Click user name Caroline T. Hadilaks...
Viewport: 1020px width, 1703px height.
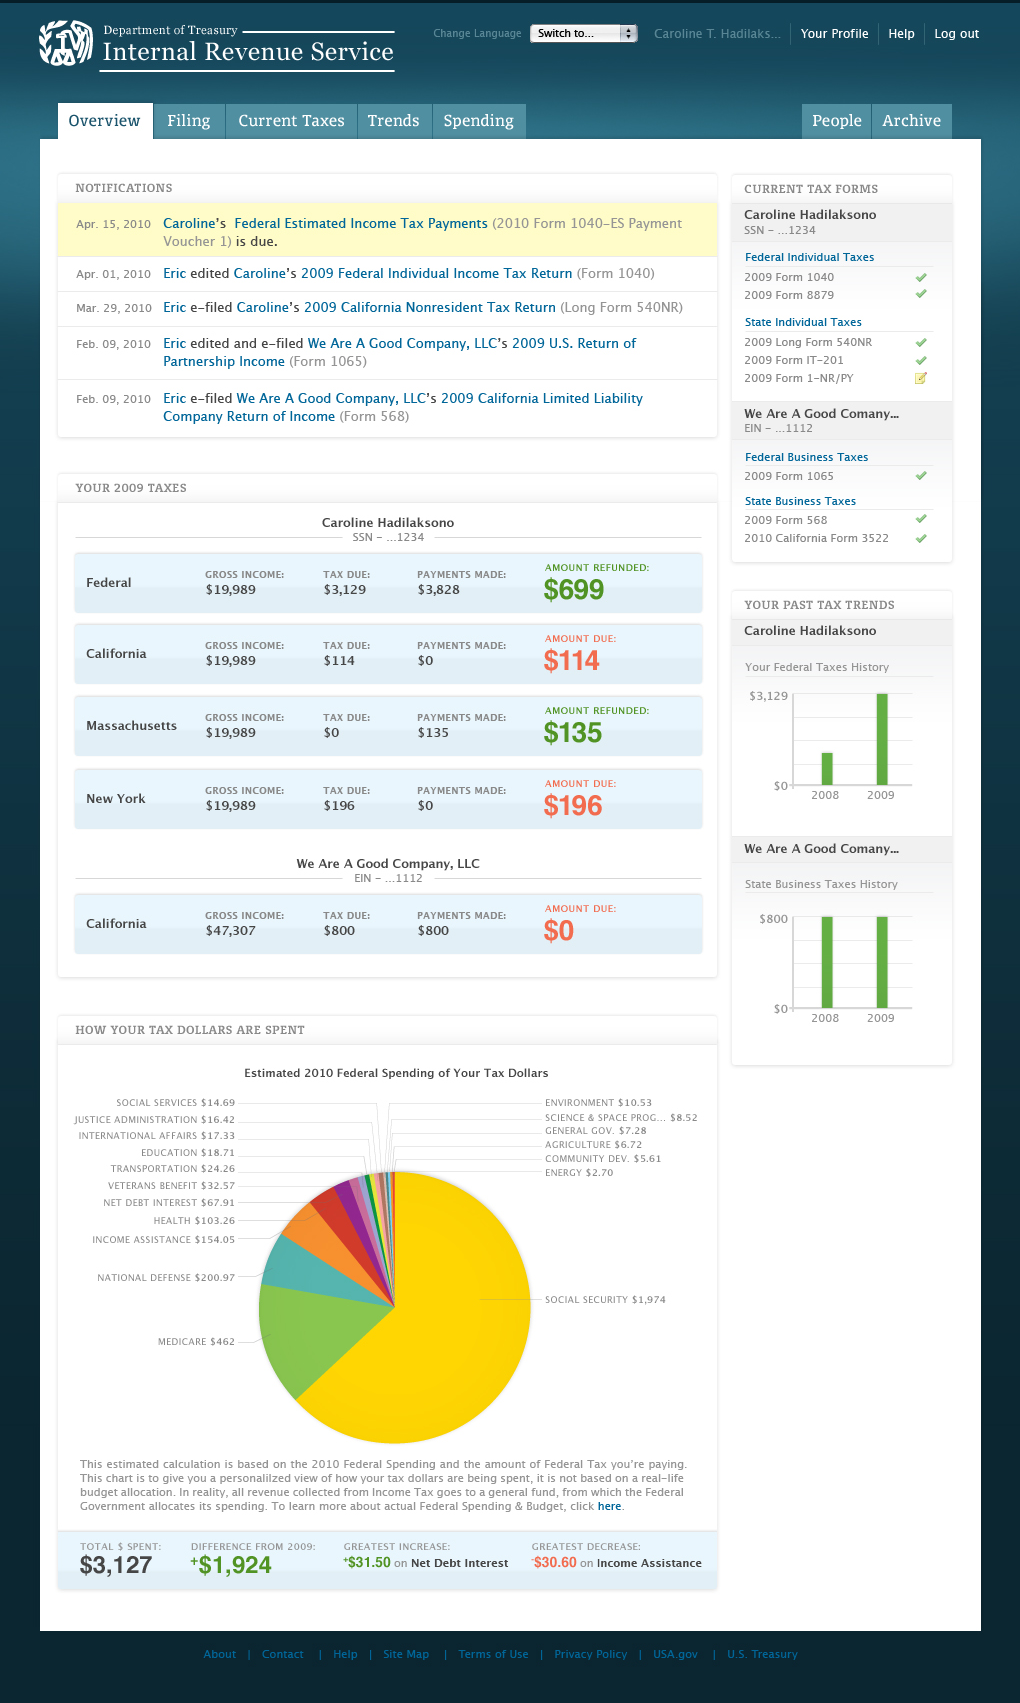point(717,34)
